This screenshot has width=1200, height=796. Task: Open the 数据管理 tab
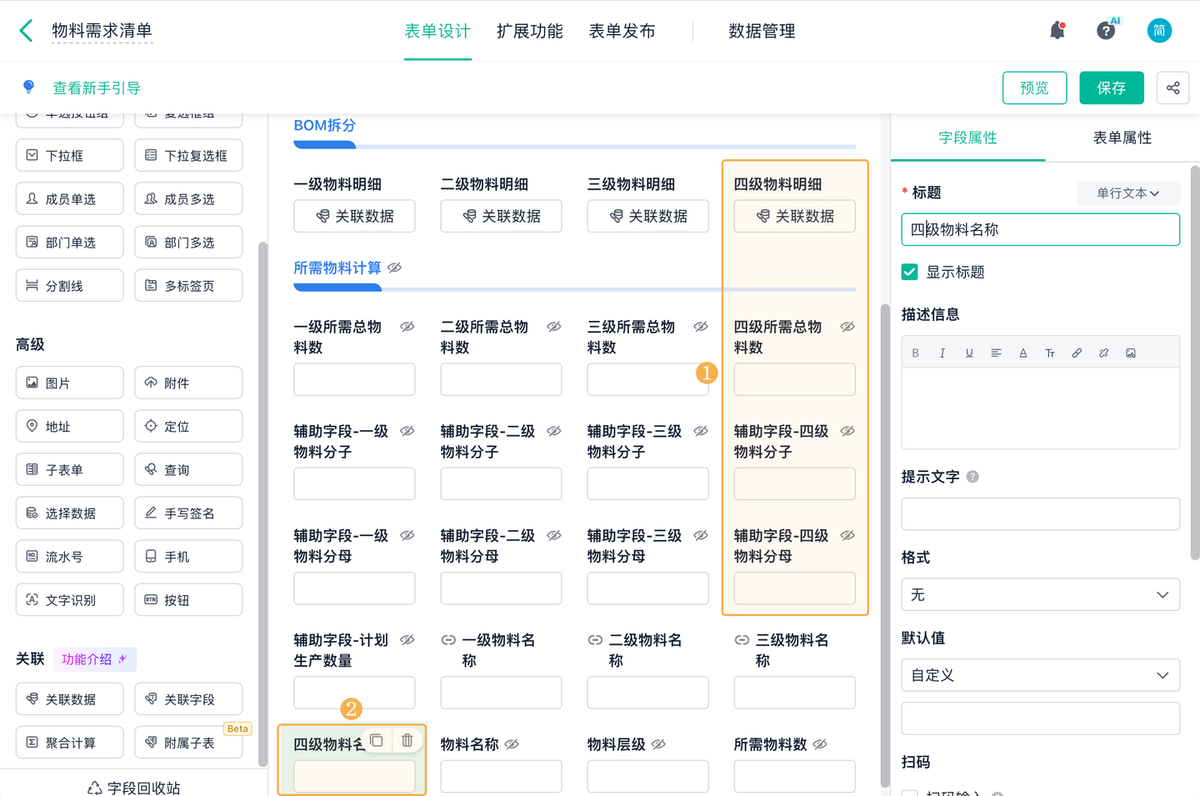click(x=762, y=31)
